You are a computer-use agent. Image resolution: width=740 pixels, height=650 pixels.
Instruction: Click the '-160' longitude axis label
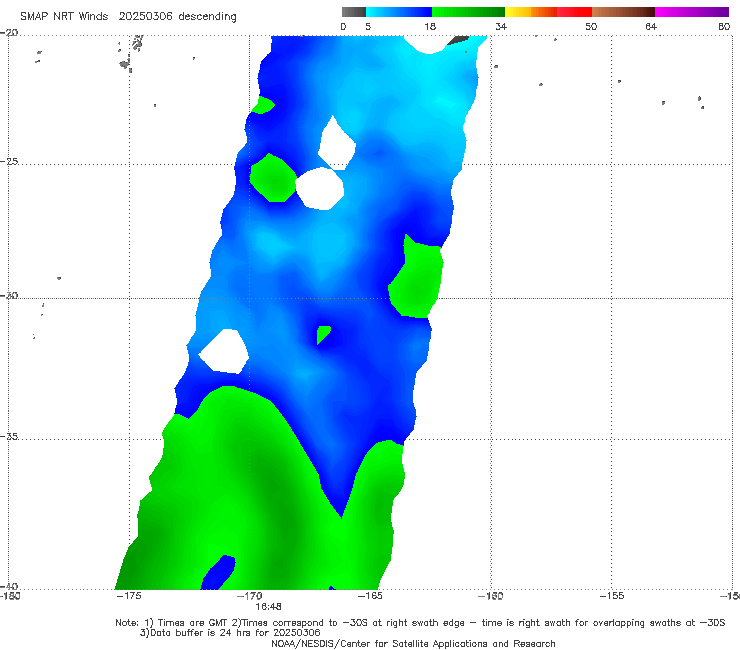click(491, 596)
